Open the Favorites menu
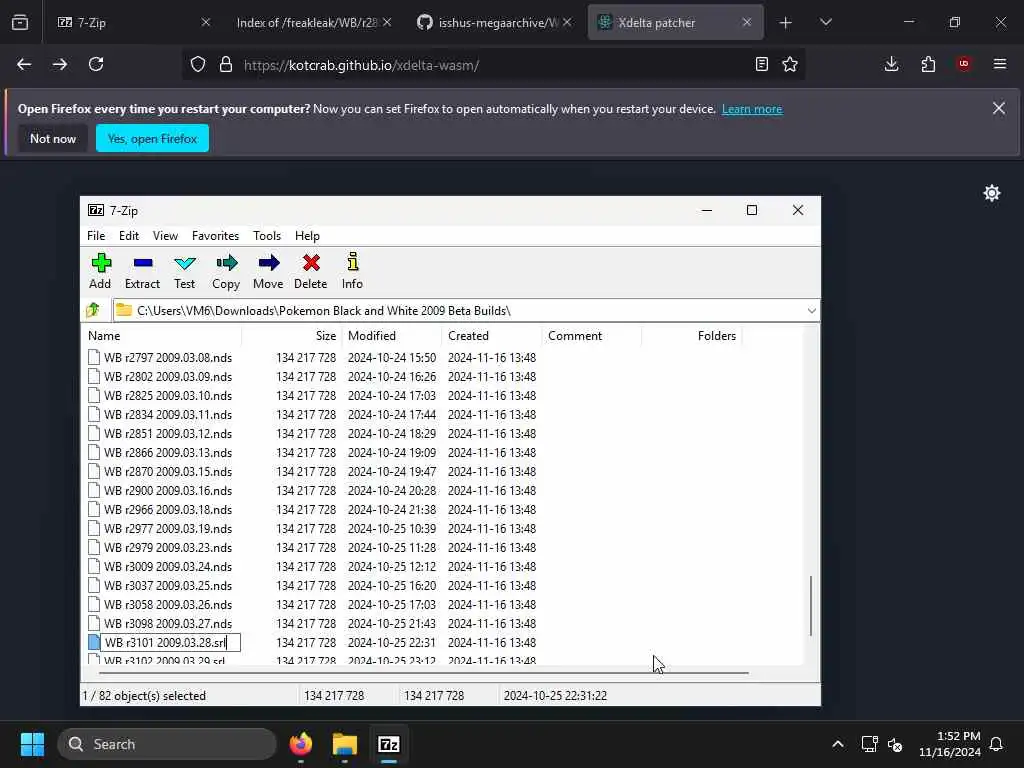This screenshot has height=768, width=1024. click(x=216, y=236)
